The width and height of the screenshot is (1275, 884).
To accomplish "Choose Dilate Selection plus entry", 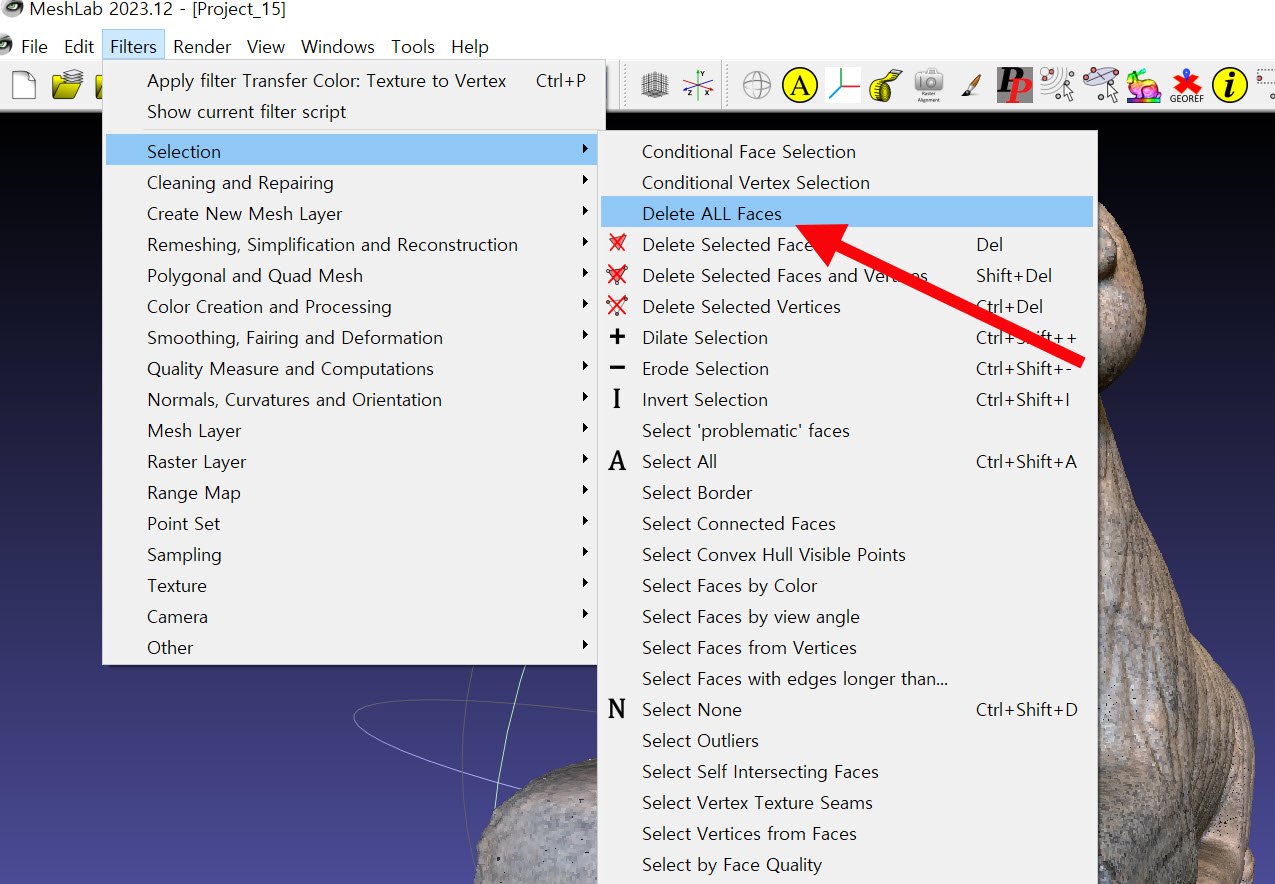I will pos(846,337).
